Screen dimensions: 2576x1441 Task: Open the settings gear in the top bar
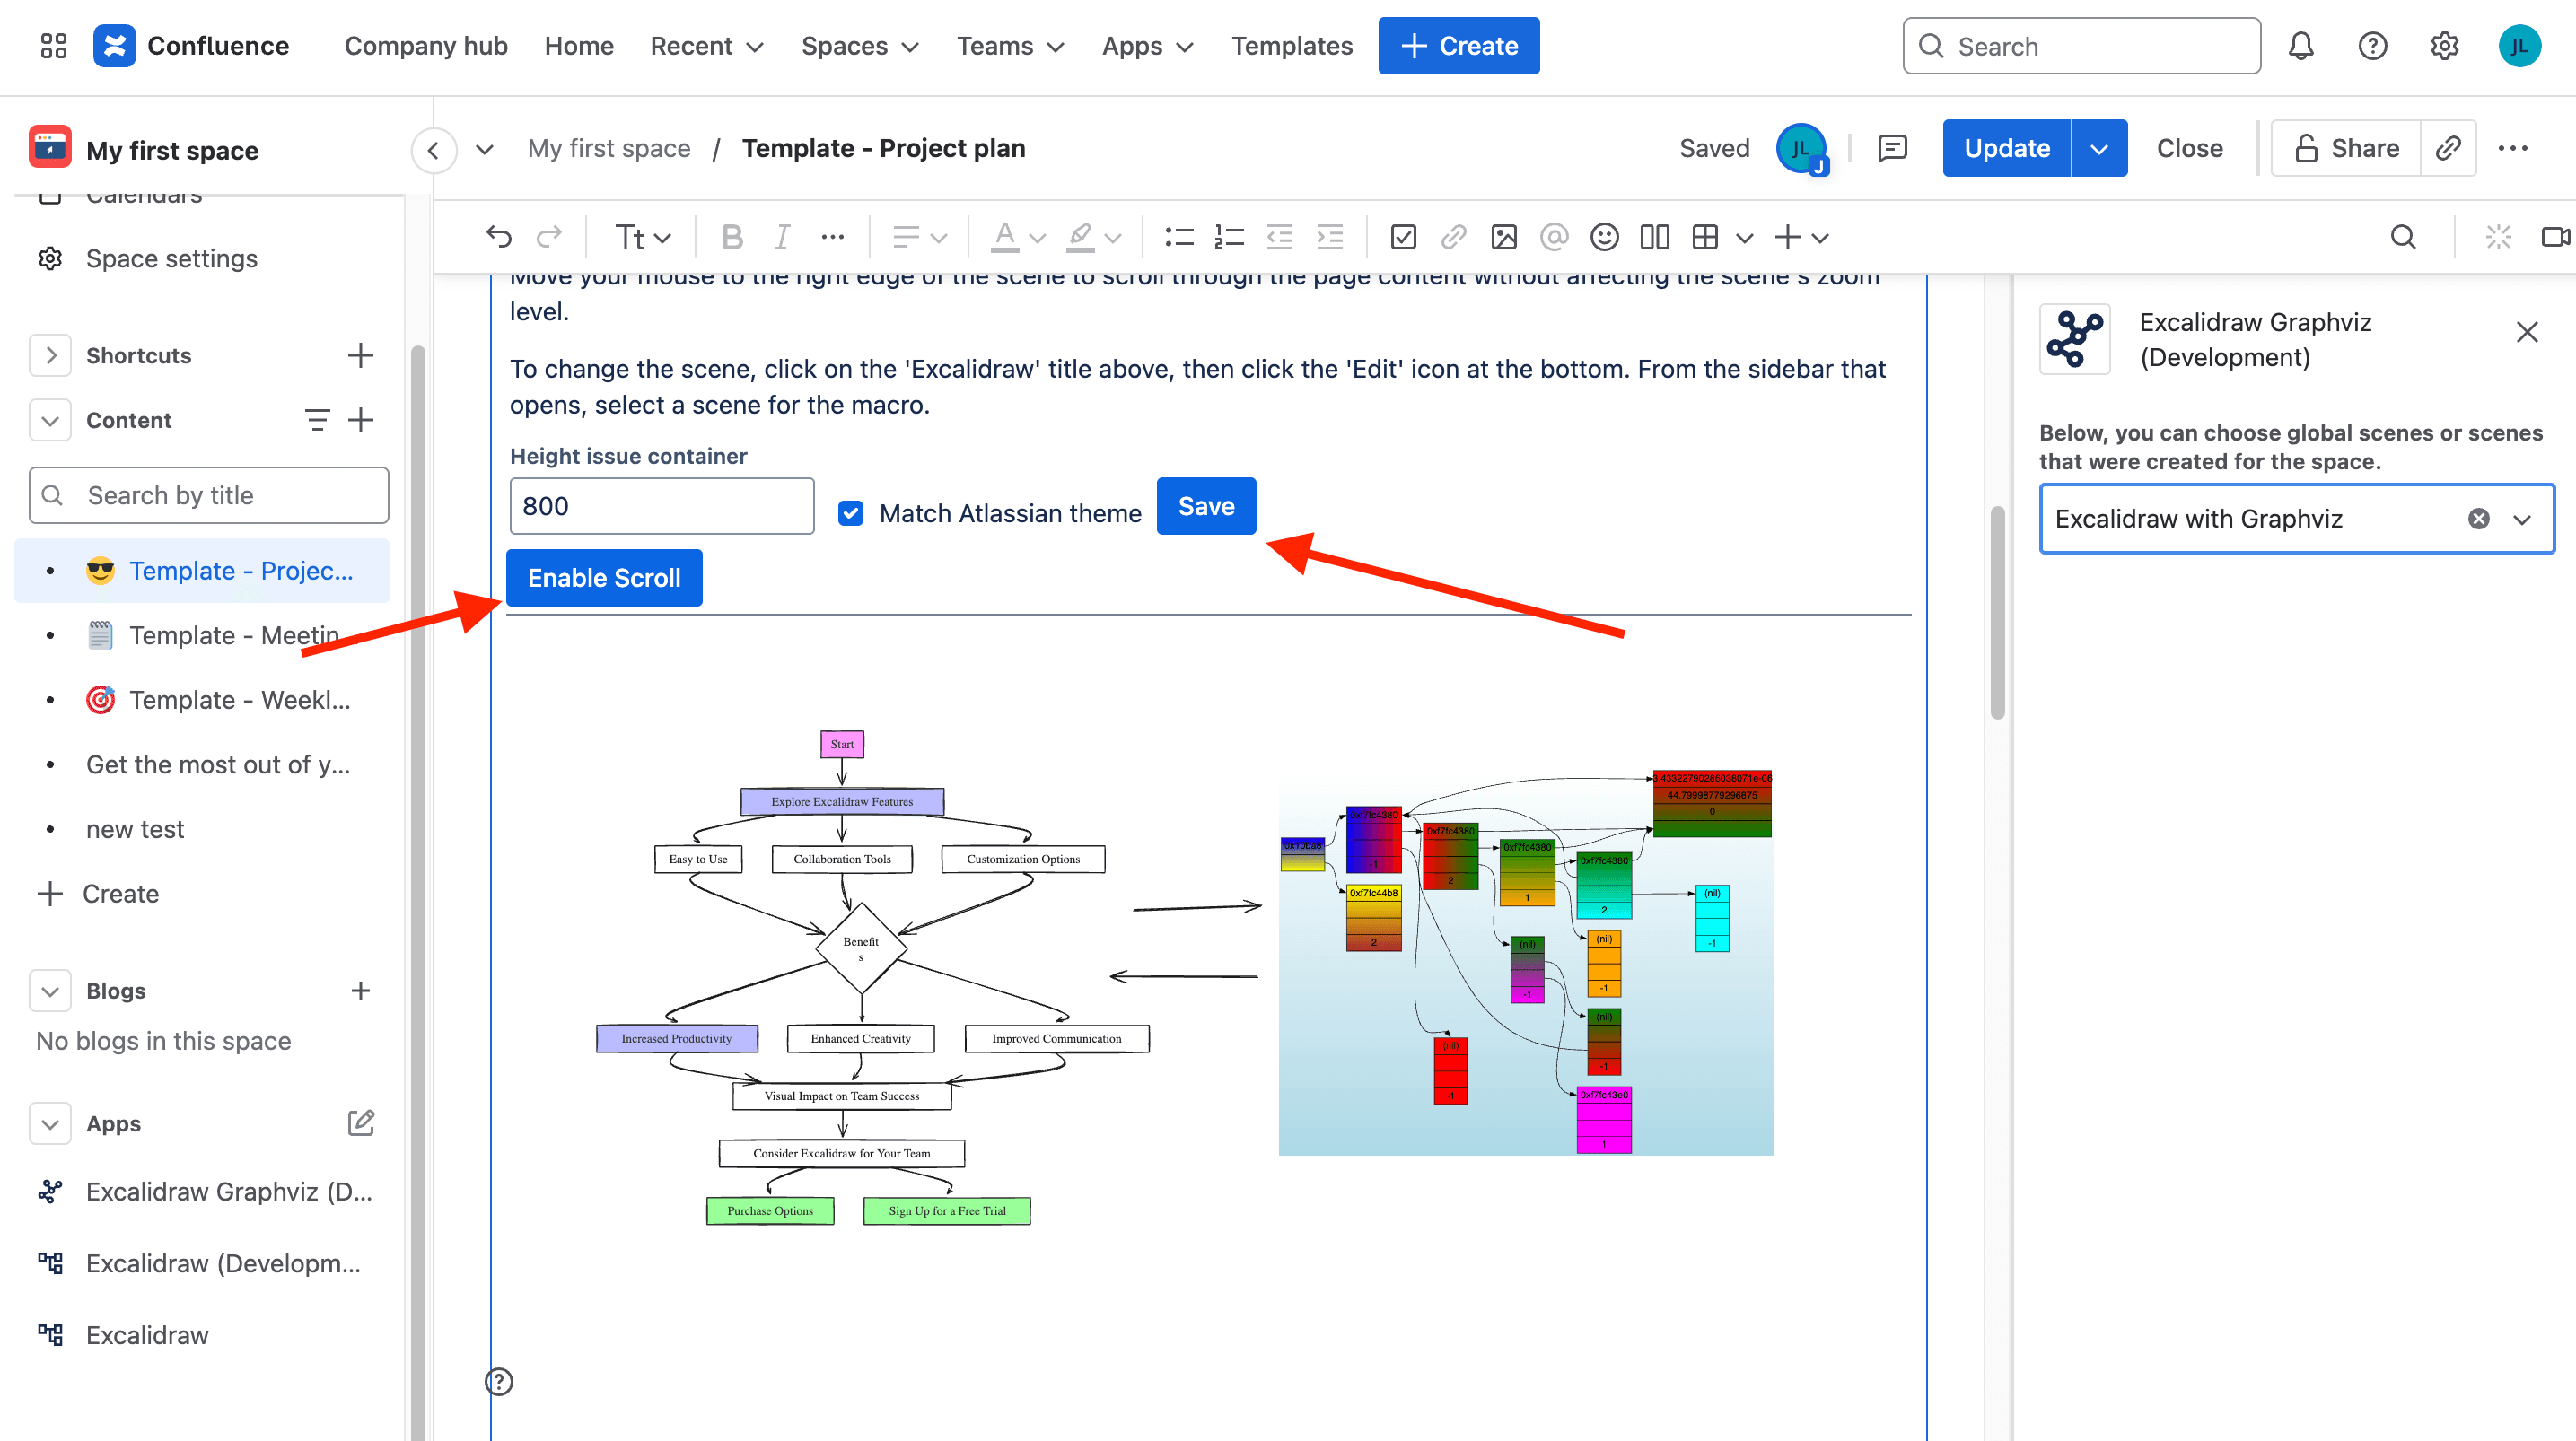tap(2444, 46)
